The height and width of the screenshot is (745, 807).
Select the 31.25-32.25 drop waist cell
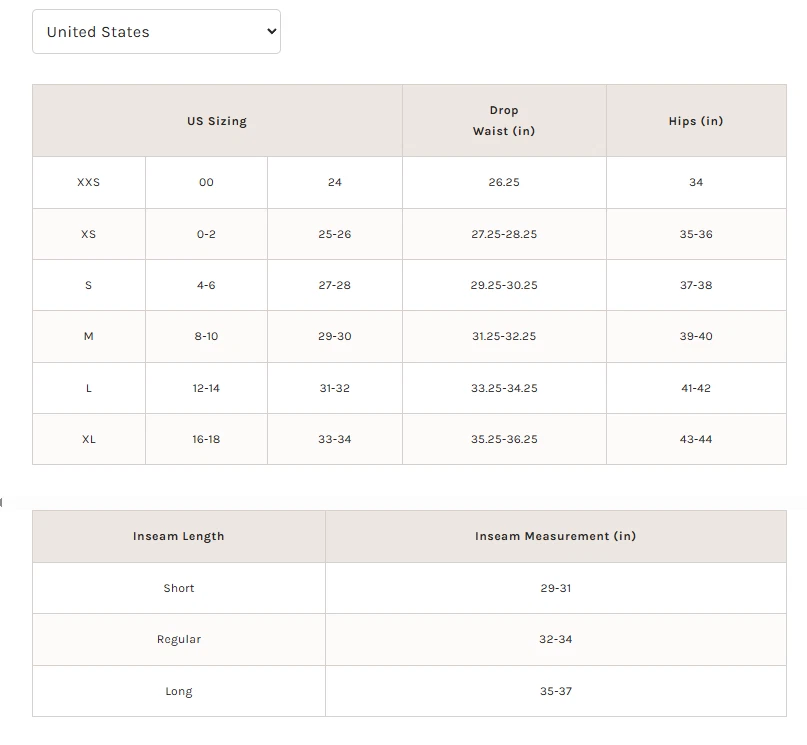click(504, 337)
